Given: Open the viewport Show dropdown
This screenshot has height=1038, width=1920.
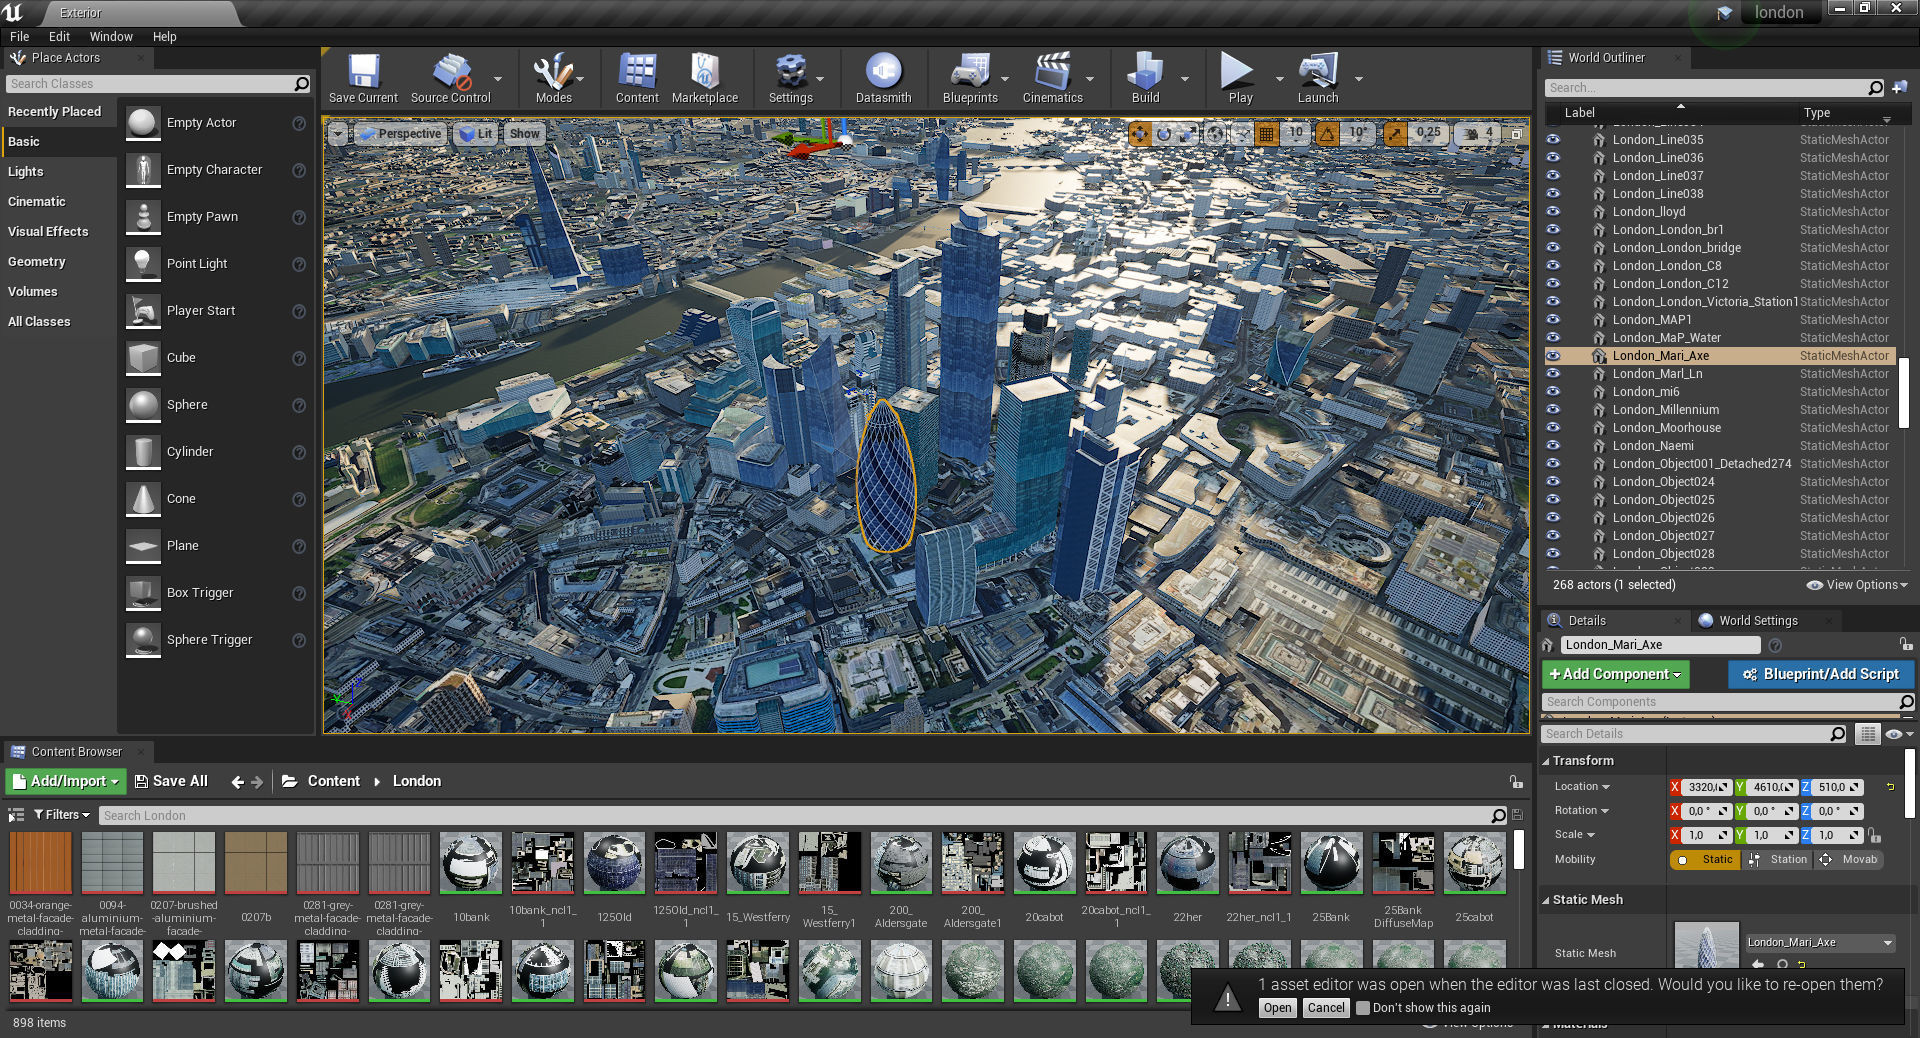Looking at the screenshot, I should [524, 133].
